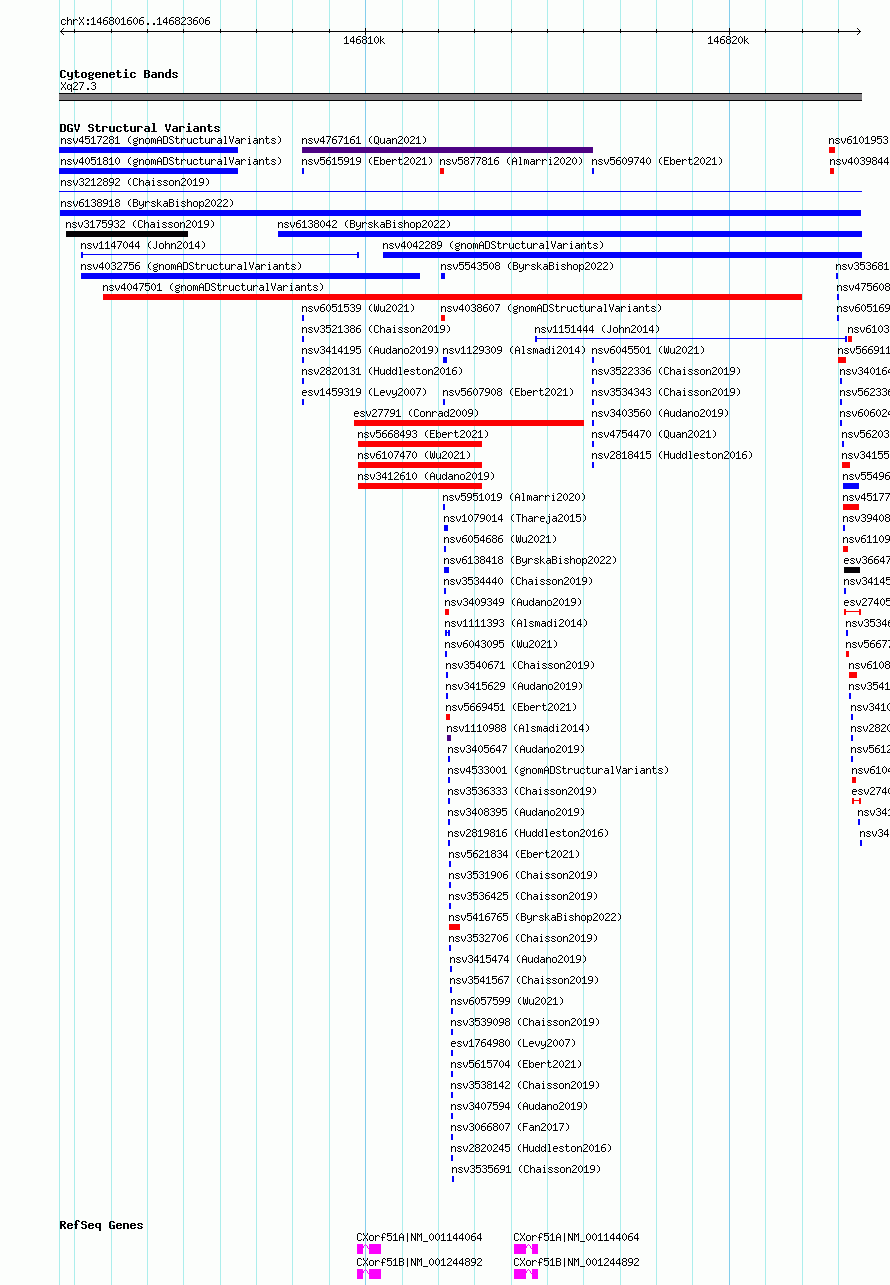The width and height of the screenshot is (890, 1285).
Task: Open nsv4042289 gnomADStructuralVariants variant label
Action: 494,245
